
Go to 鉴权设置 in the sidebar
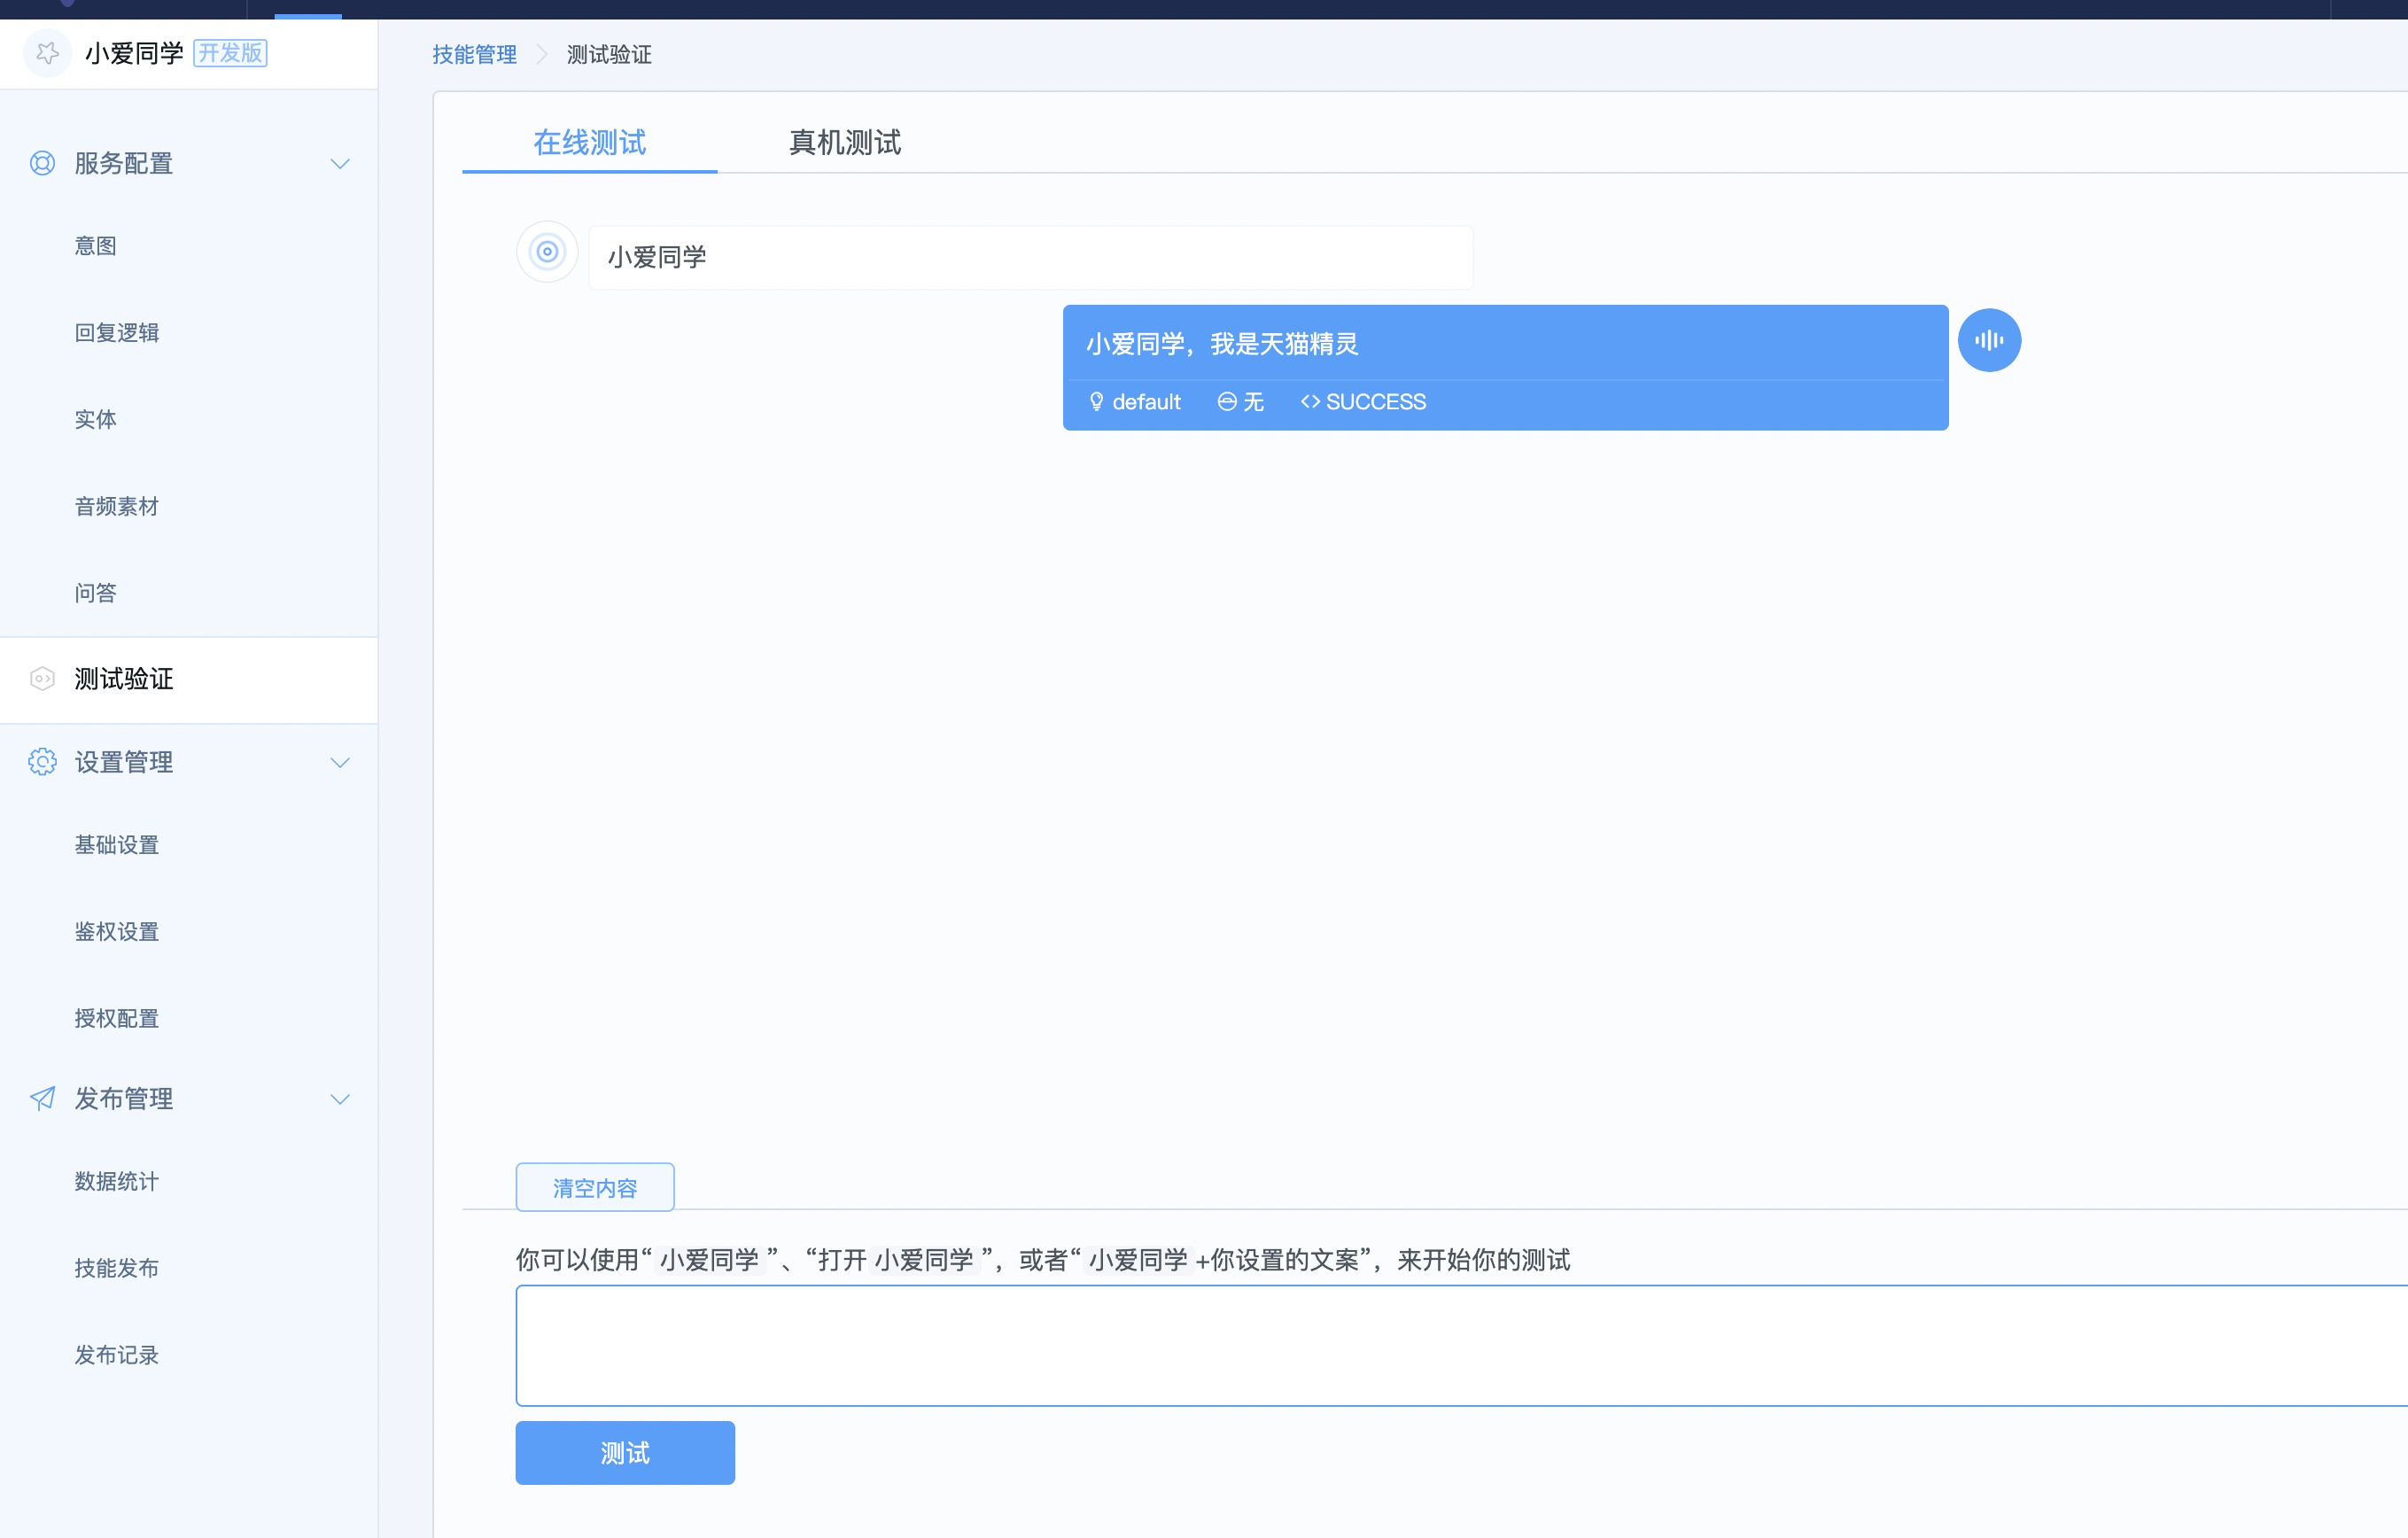tap(117, 932)
